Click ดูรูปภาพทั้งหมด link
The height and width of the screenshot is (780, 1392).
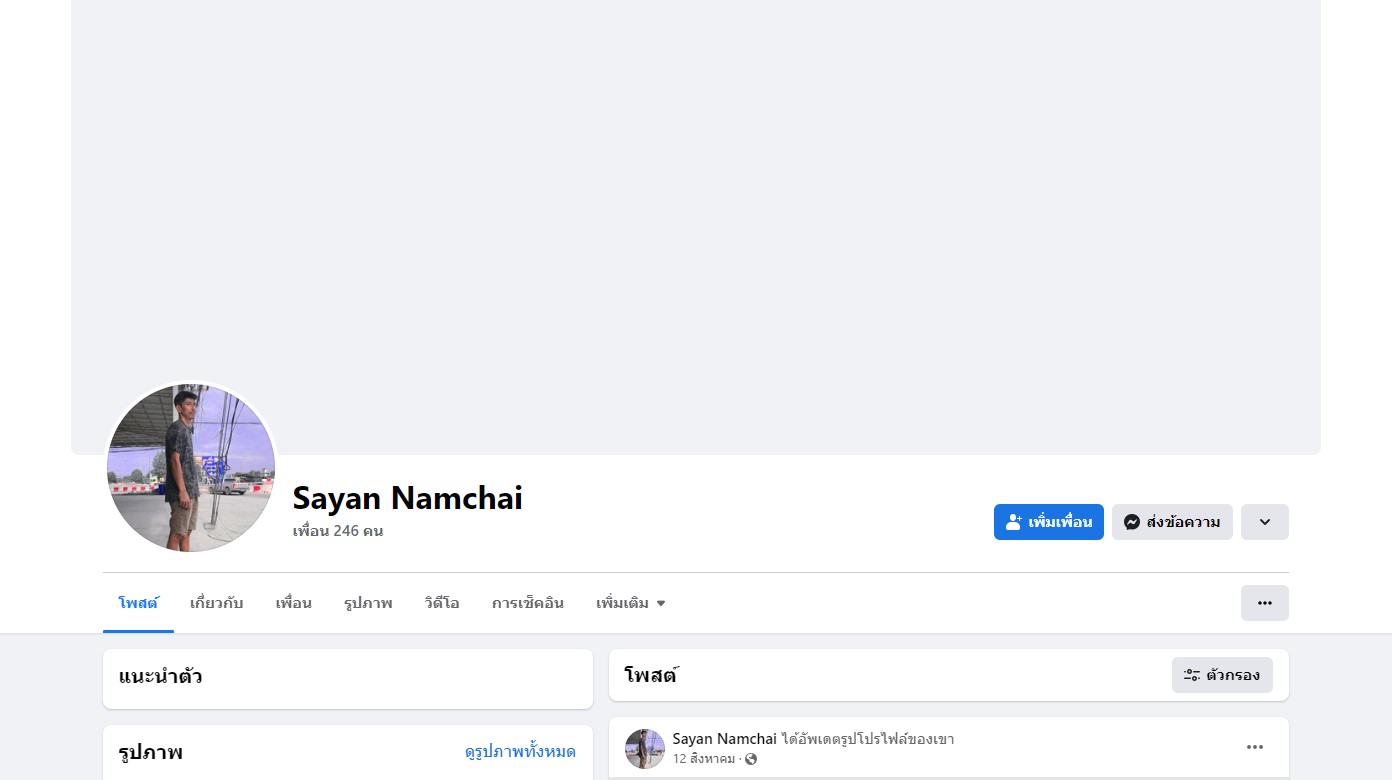pyautogui.click(x=520, y=752)
